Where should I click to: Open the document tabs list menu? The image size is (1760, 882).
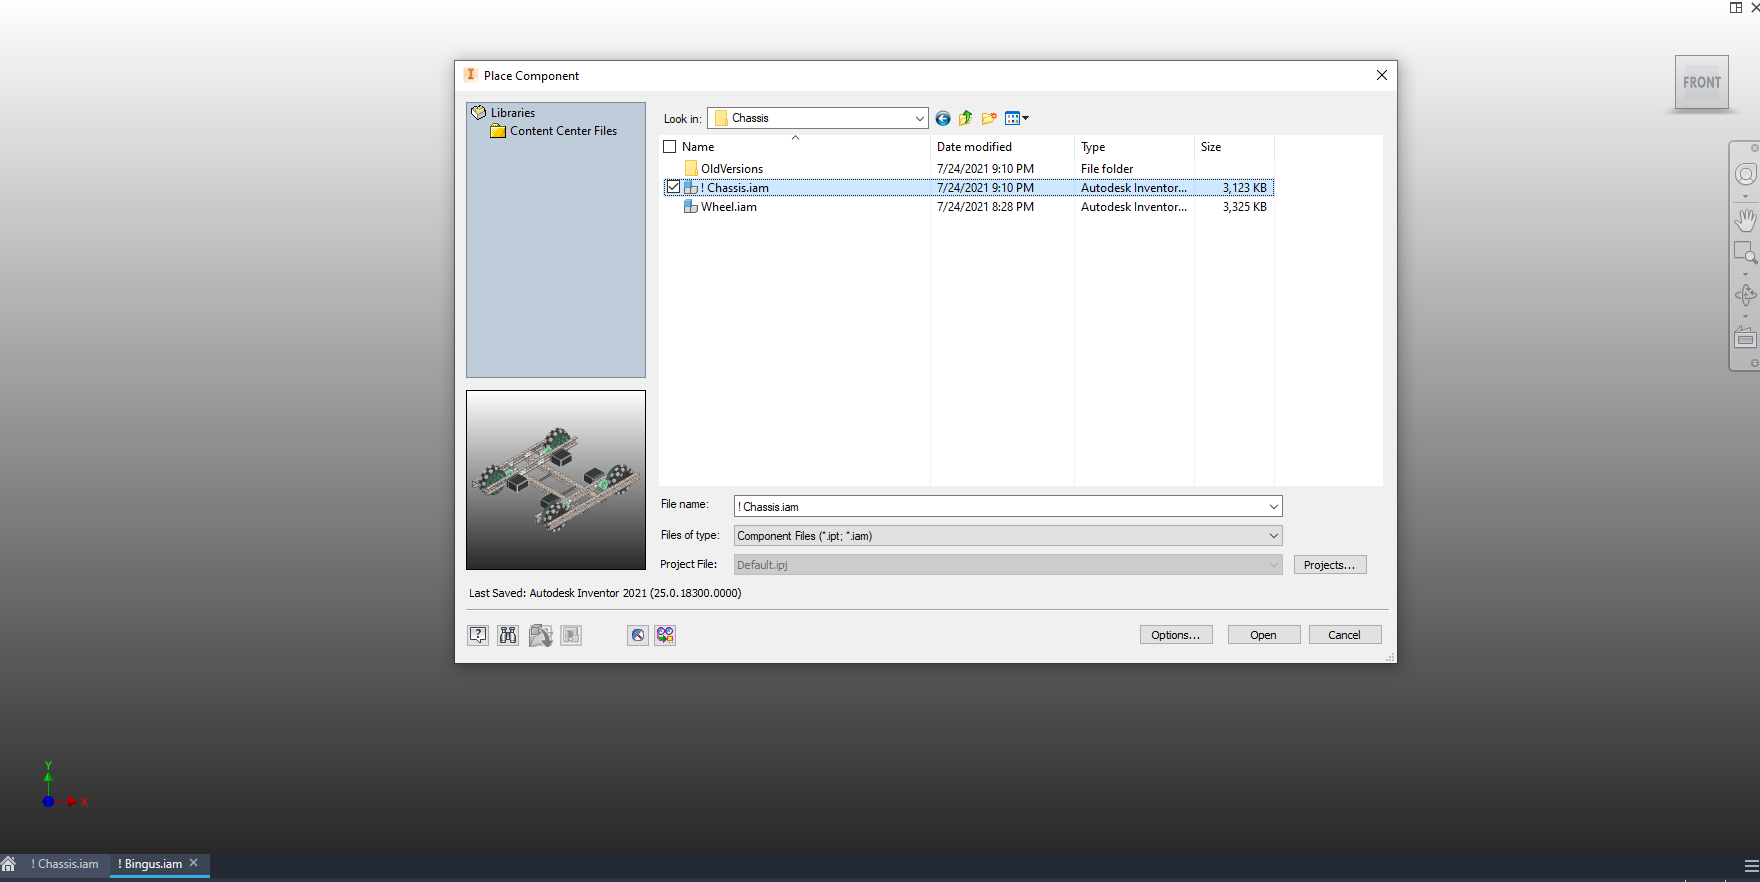pos(1751,865)
